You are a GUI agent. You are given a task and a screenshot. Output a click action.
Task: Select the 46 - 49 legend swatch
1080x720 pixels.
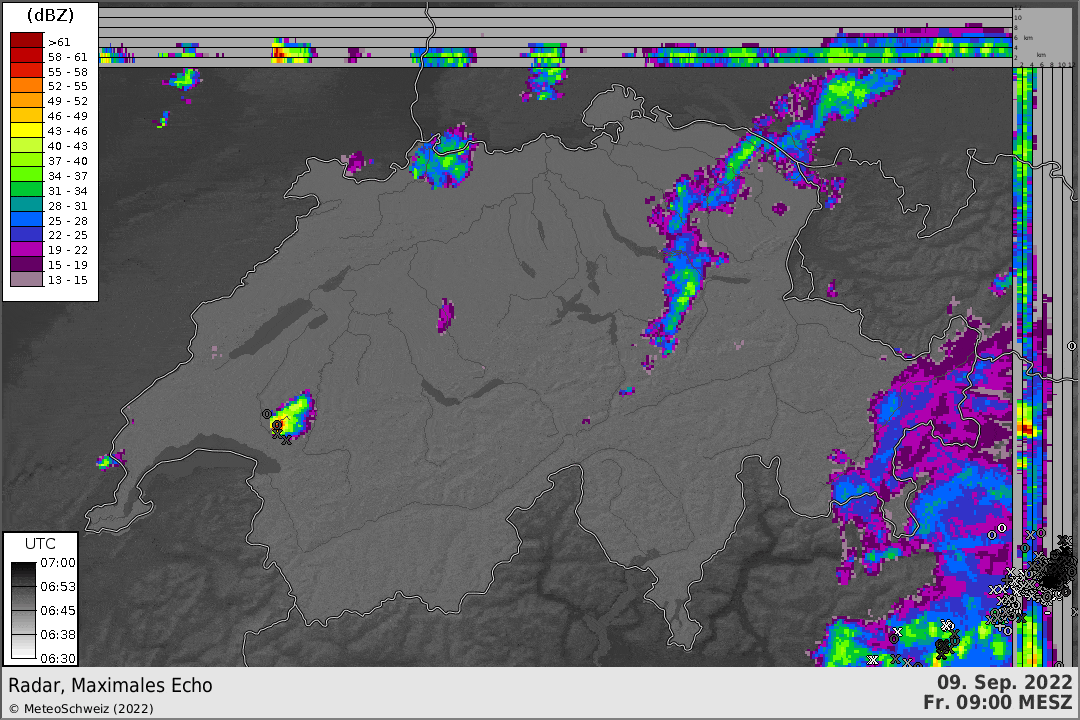coord(26,116)
